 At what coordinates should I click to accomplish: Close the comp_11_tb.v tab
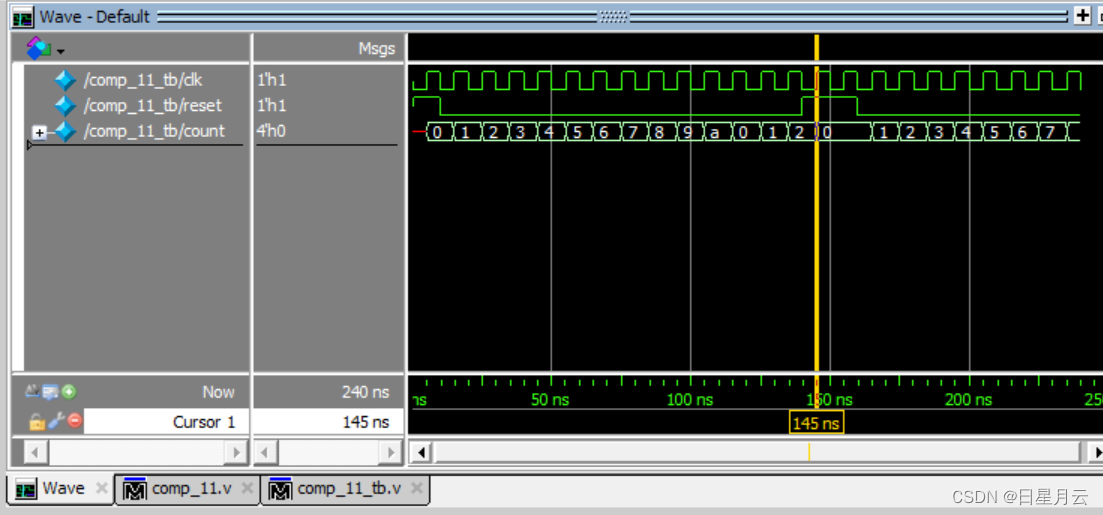[416, 488]
